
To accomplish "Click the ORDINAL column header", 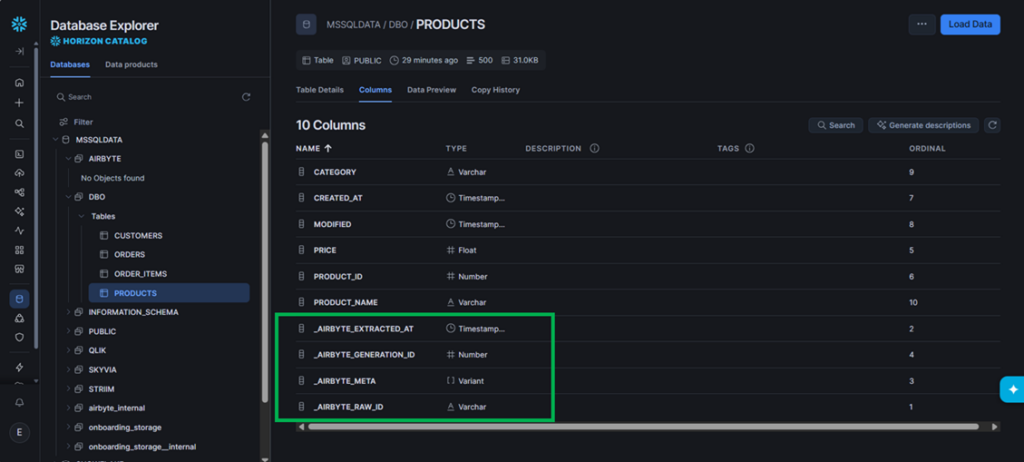I will coord(927,148).
